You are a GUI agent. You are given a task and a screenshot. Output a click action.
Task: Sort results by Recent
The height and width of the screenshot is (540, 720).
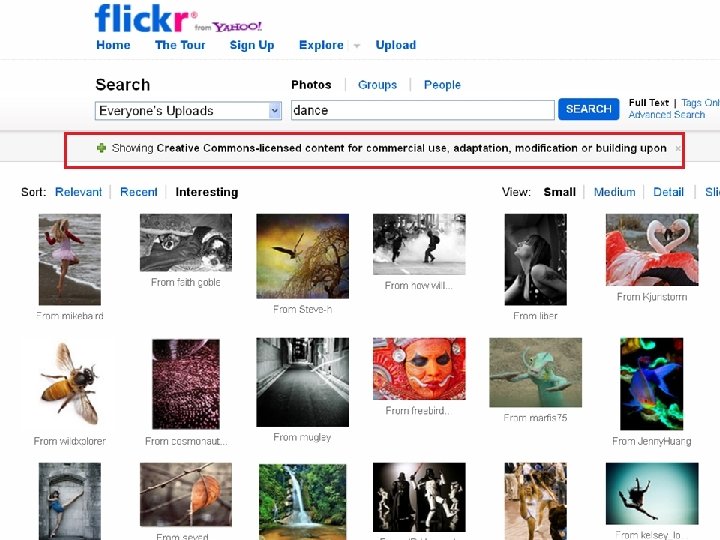pos(139,192)
